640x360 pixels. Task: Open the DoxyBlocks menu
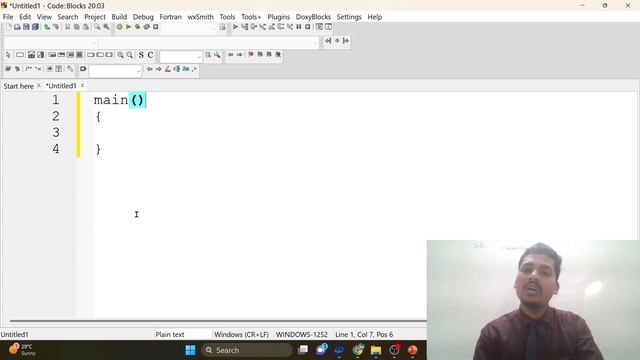coord(313,17)
